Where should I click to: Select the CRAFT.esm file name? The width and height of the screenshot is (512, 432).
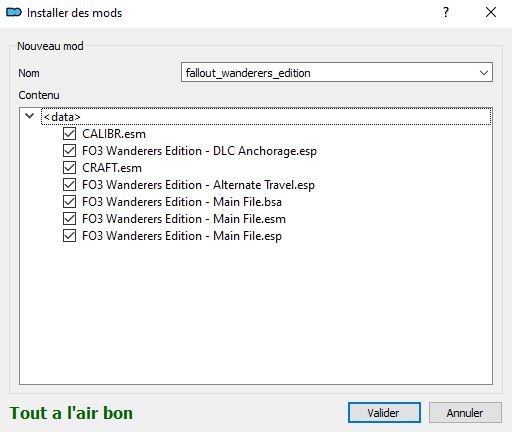[x=112, y=168]
